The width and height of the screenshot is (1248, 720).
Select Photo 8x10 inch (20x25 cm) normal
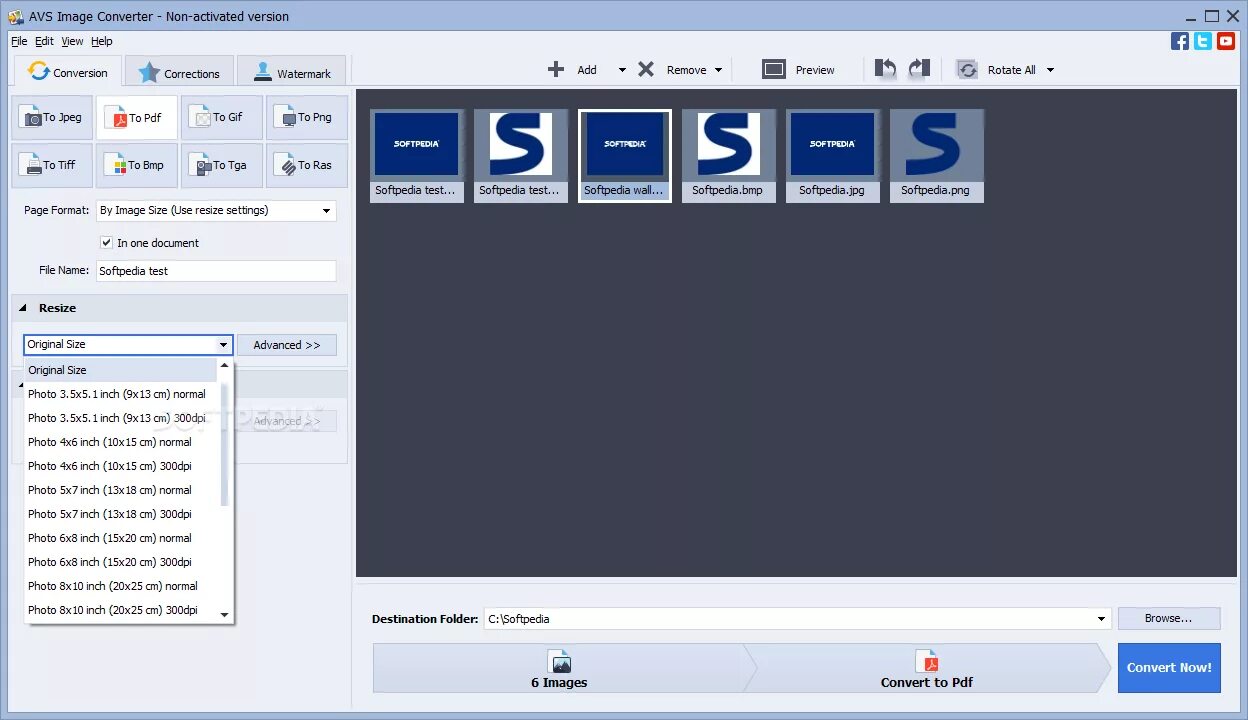121,586
